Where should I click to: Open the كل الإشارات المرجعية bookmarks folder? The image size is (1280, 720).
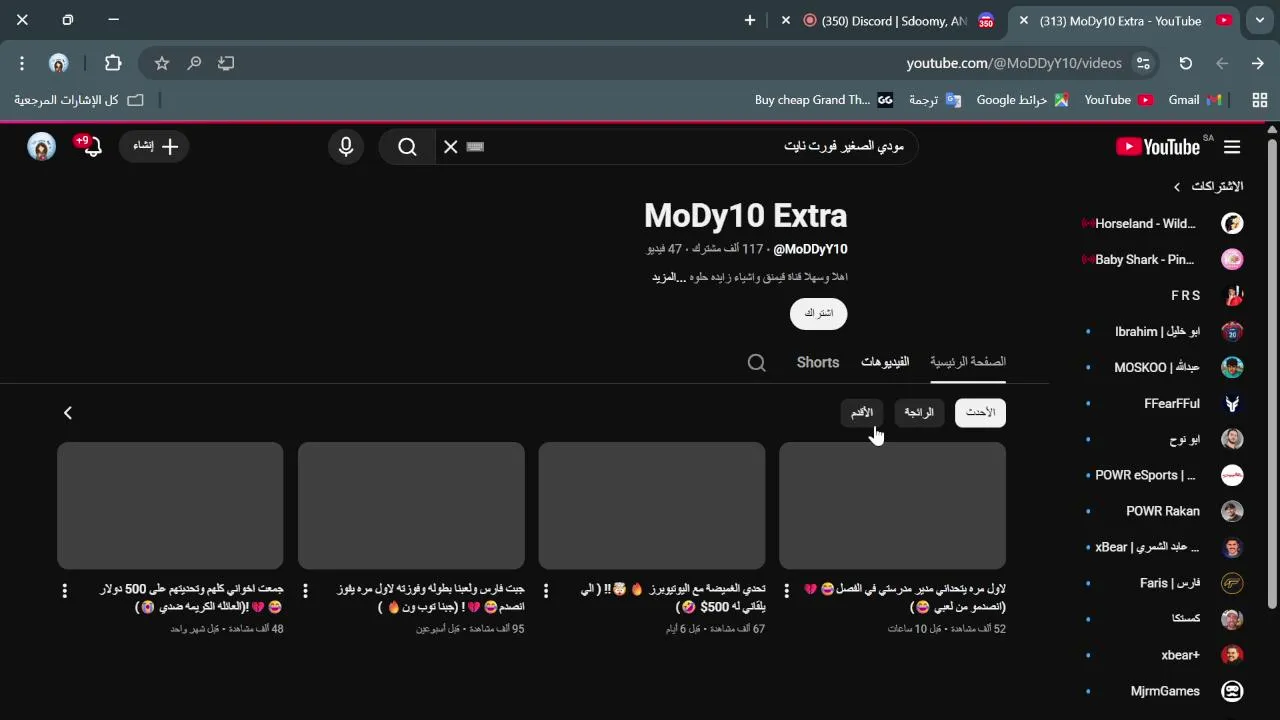pos(78,100)
